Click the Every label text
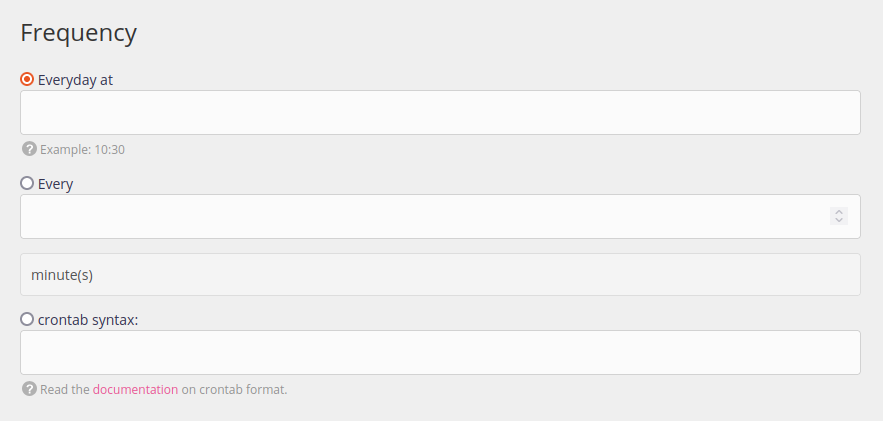 (55, 184)
